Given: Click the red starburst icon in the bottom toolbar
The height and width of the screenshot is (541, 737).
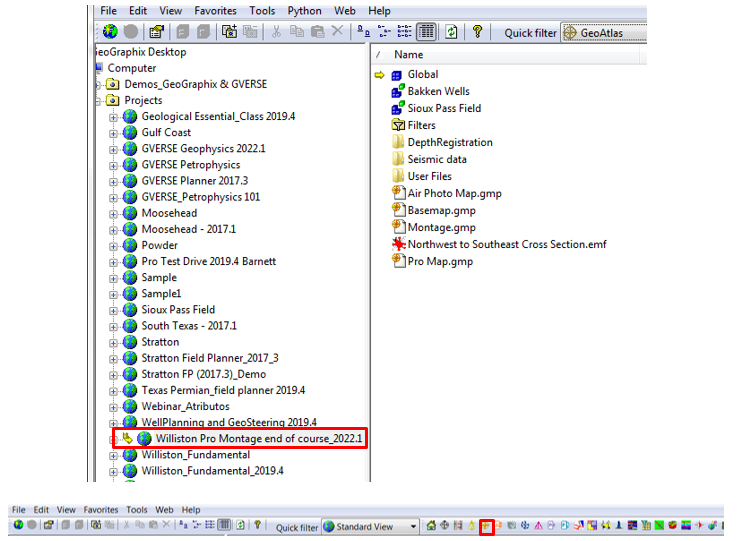Looking at the screenshot, I should coord(700,525).
